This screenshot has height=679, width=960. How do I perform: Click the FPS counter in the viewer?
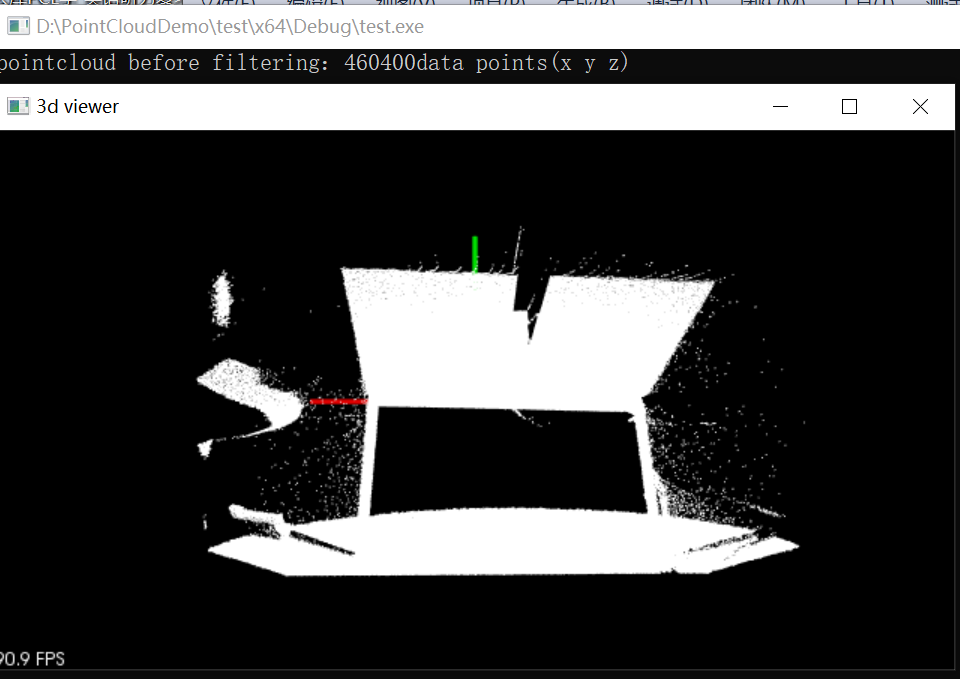coord(32,659)
